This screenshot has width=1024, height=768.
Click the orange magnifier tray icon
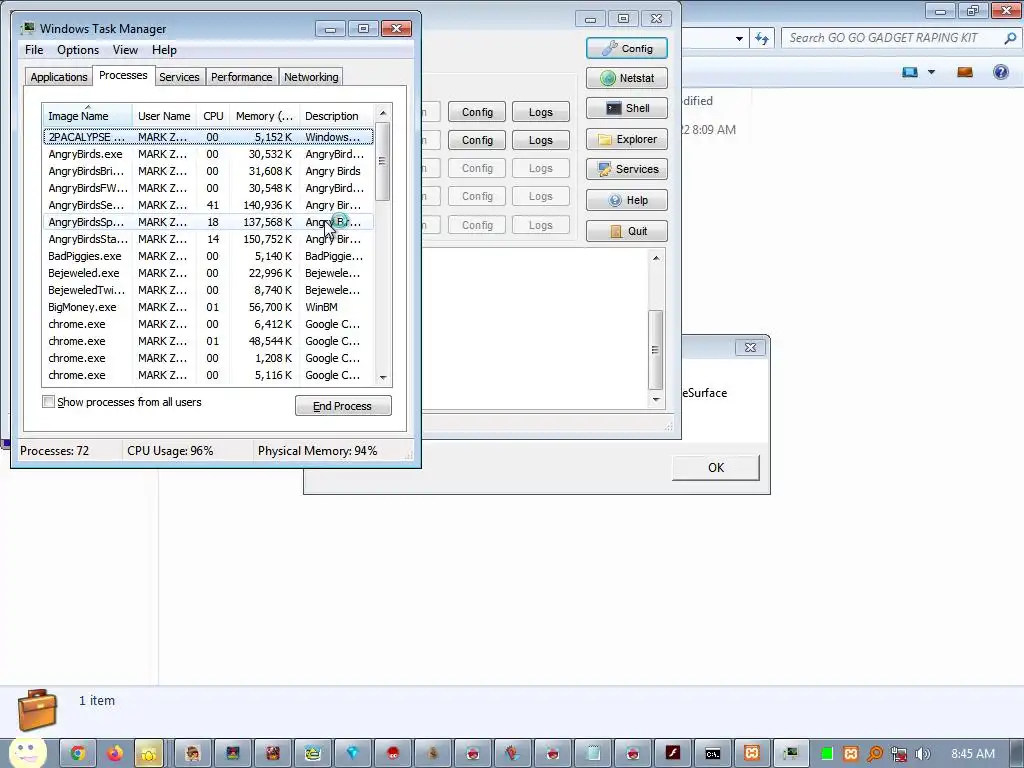pyautogui.click(x=874, y=754)
